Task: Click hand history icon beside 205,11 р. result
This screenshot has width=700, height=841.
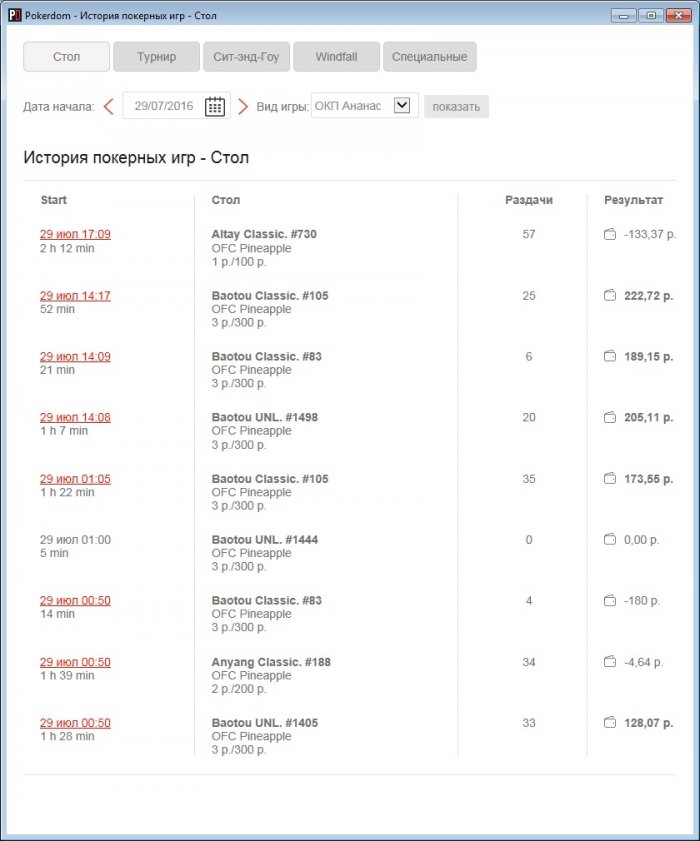Action: tap(610, 418)
